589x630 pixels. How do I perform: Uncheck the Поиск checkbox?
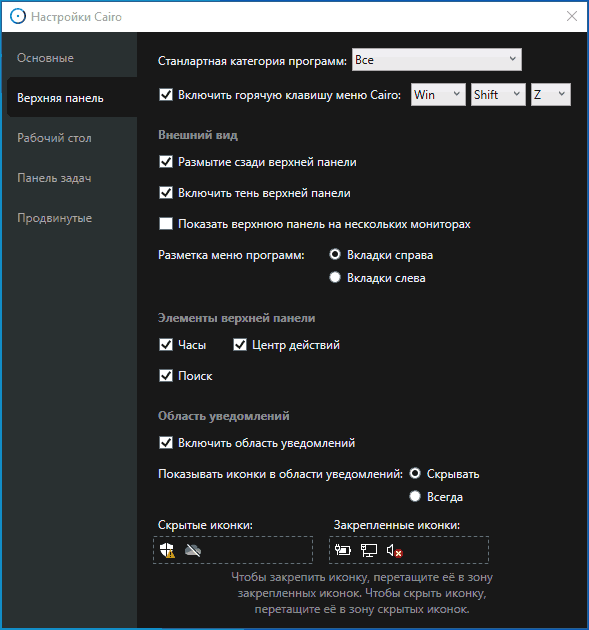coord(166,376)
